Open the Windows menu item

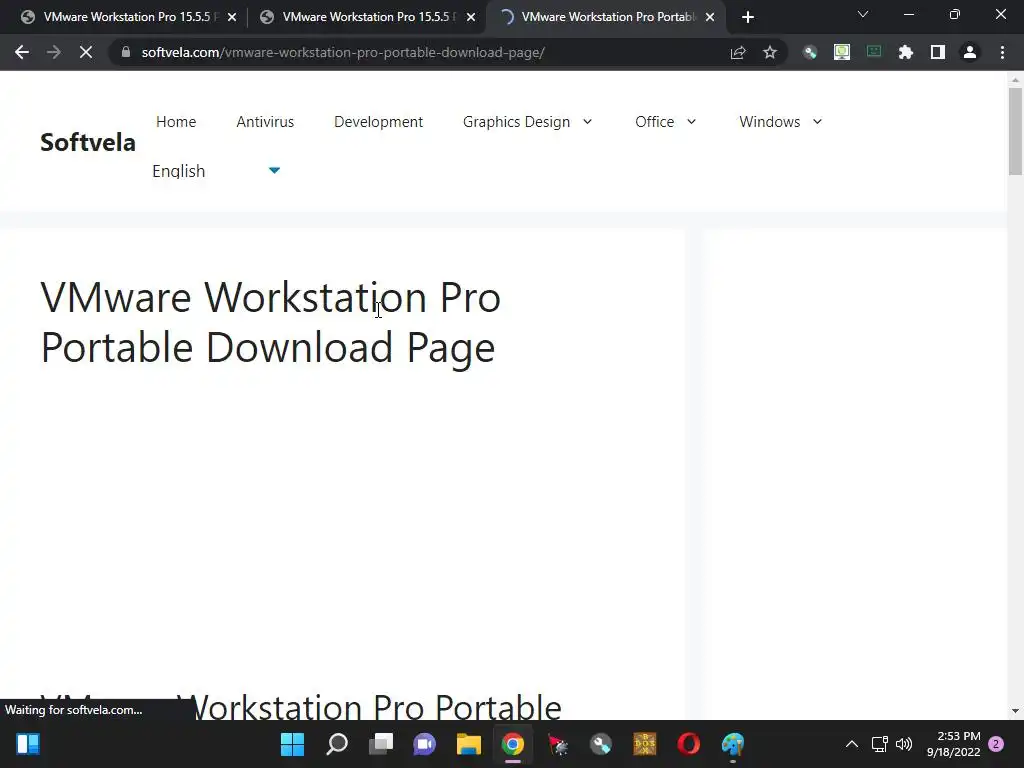pyautogui.click(x=769, y=121)
